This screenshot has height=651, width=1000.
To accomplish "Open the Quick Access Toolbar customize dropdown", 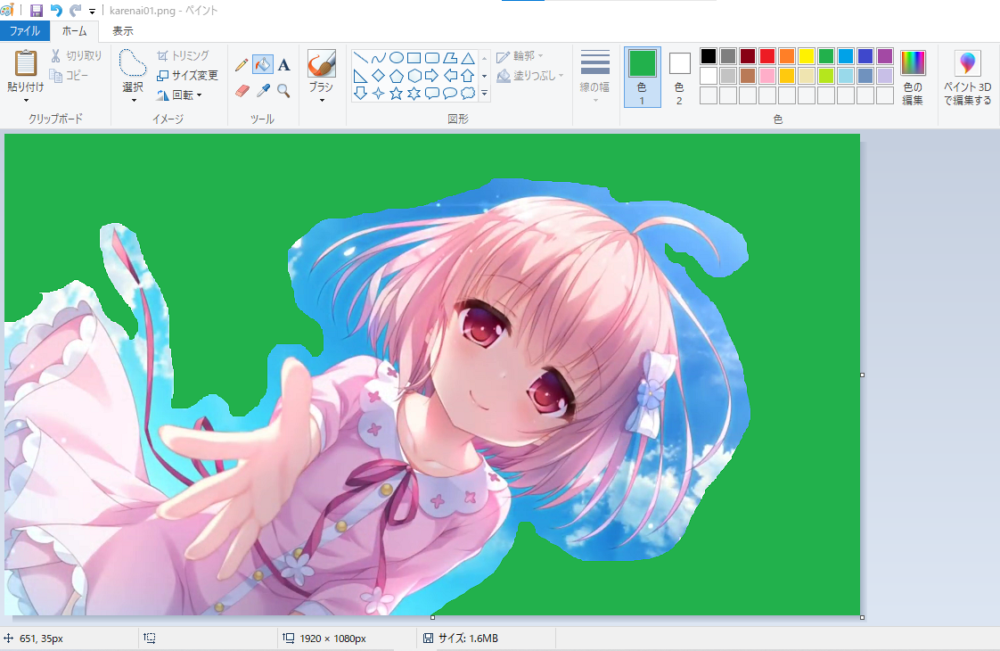I will point(92,11).
